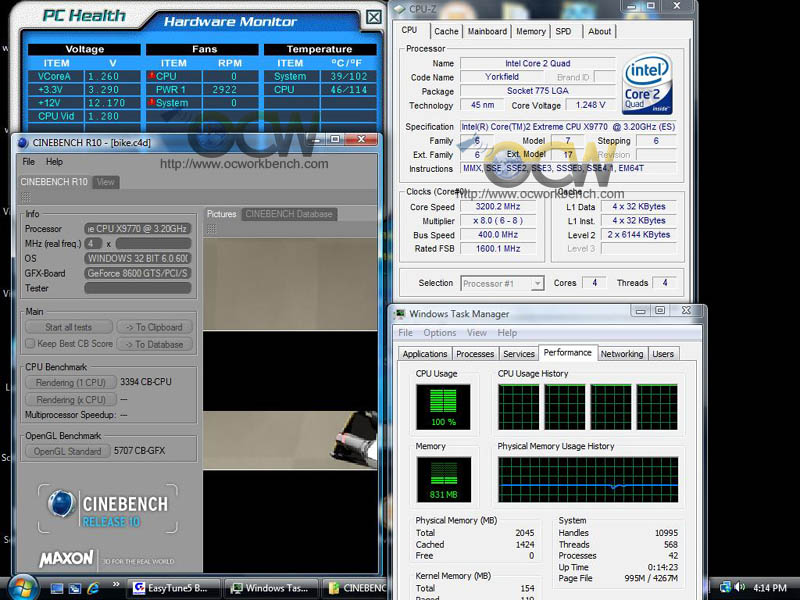Click the grip handle beside the Info panel

[26, 197]
